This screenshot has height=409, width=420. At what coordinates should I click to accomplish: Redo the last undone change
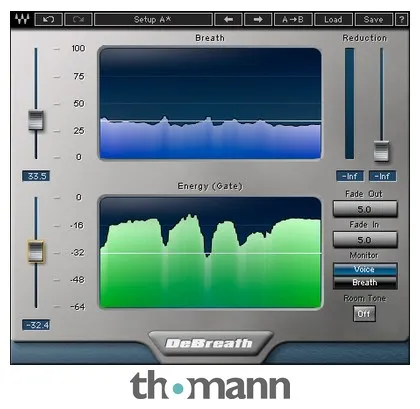(x=78, y=19)
